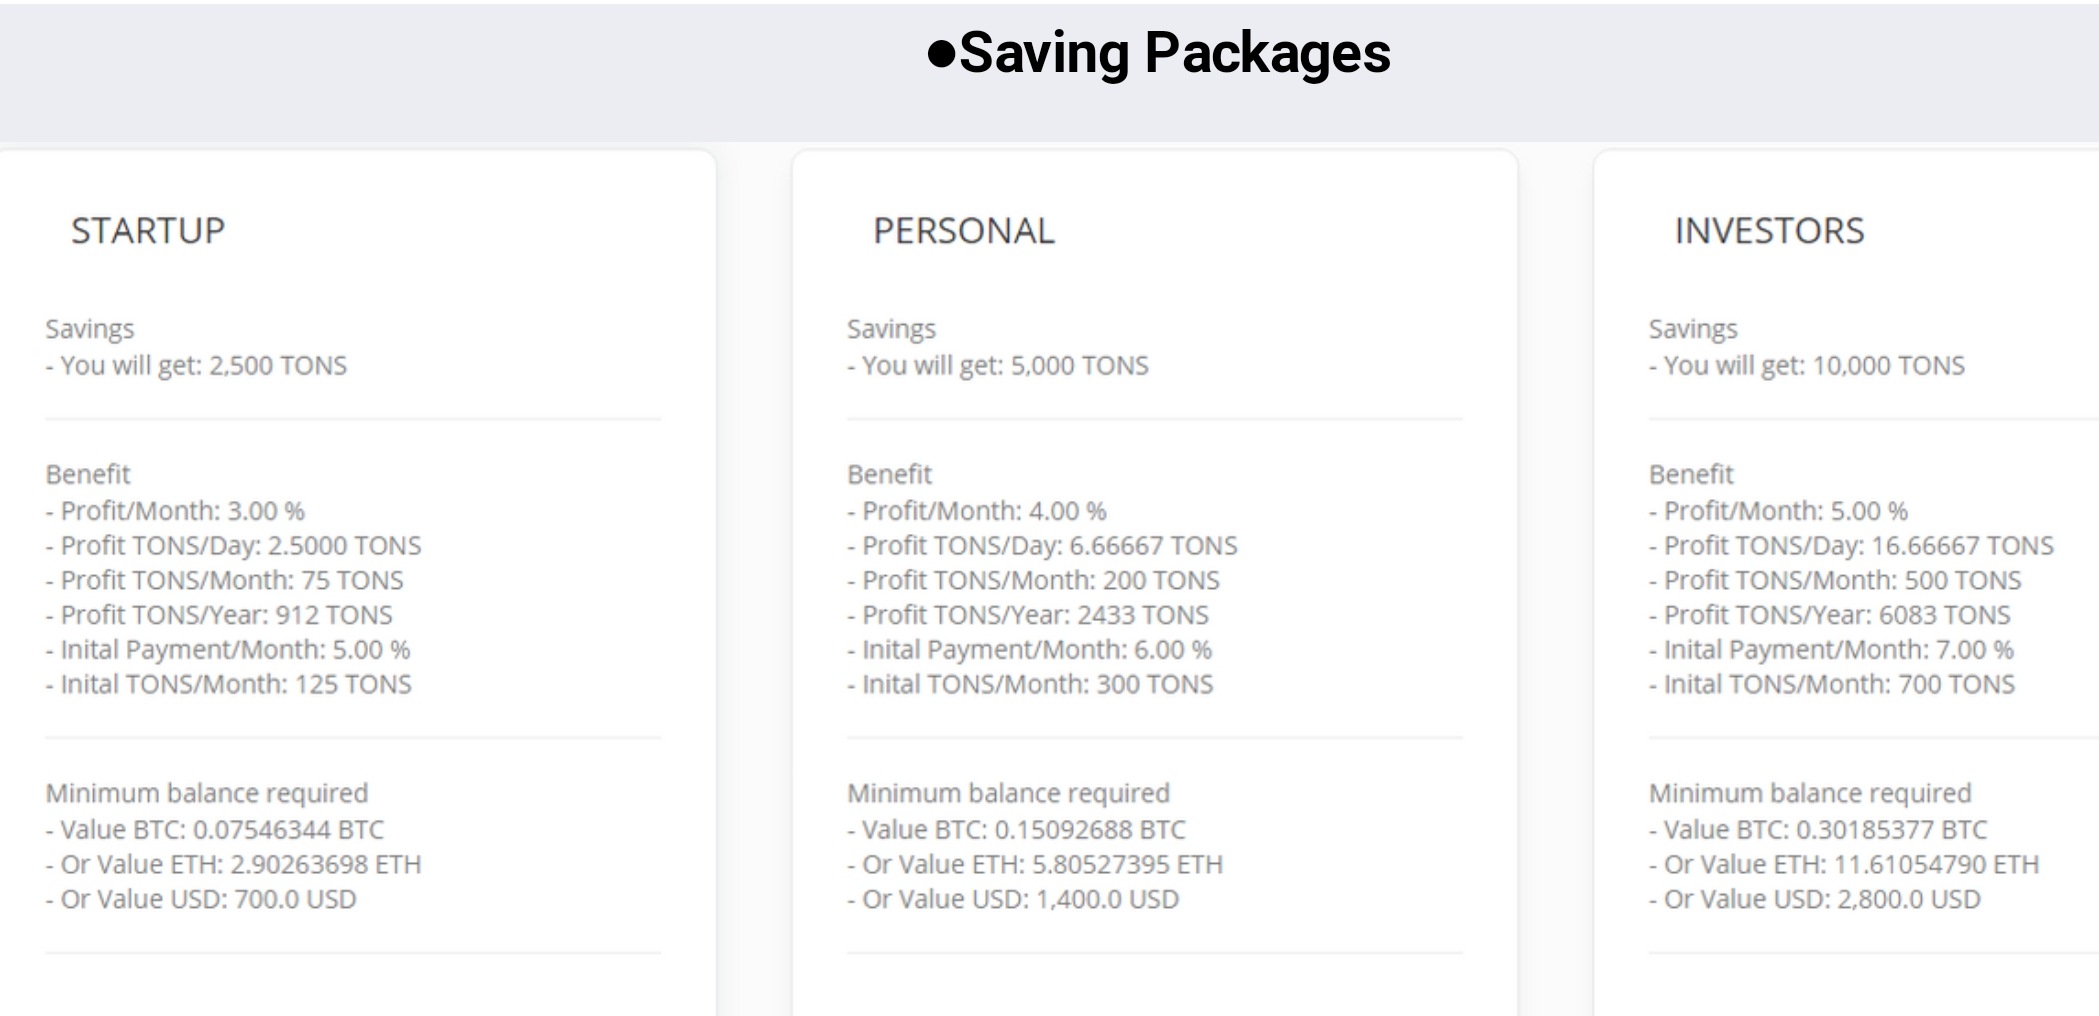Click 'Or Value USD: 2,800.0 USD' line
The width and height of the screenshot is (2099, 1016).
[x=1815, y=900]
